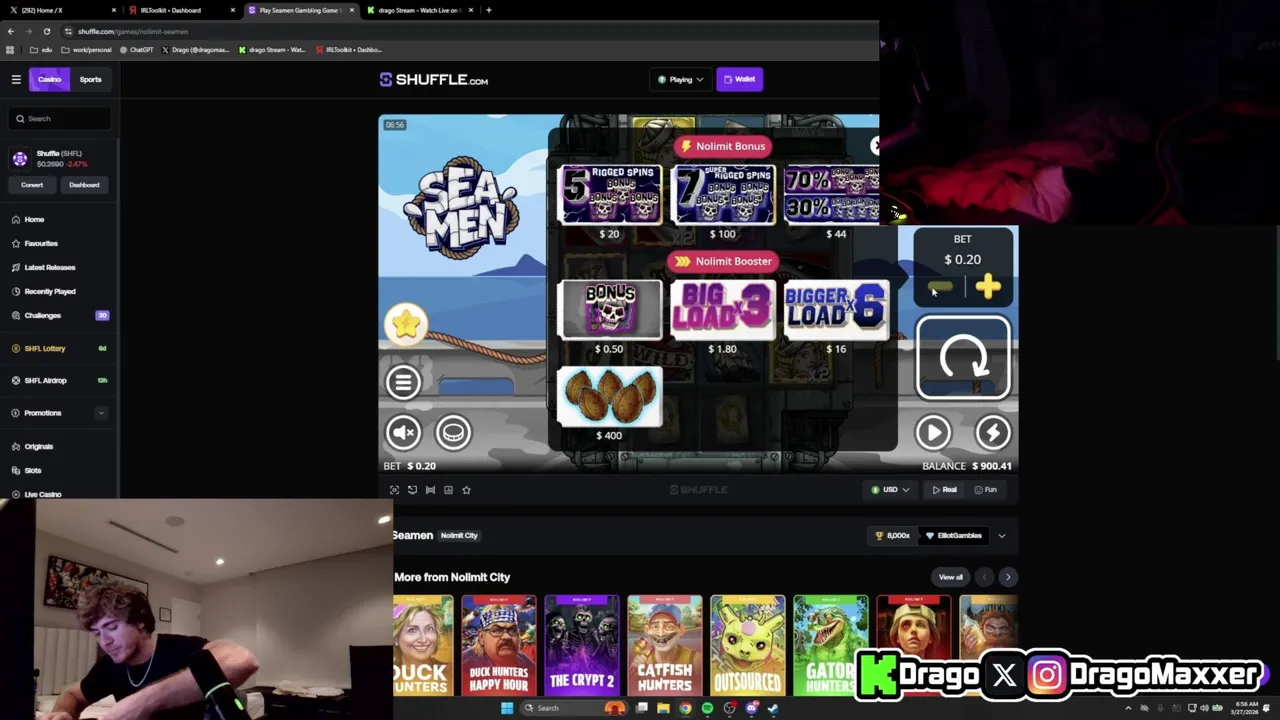Click the Shuffle.com logo

coord(434,80)
